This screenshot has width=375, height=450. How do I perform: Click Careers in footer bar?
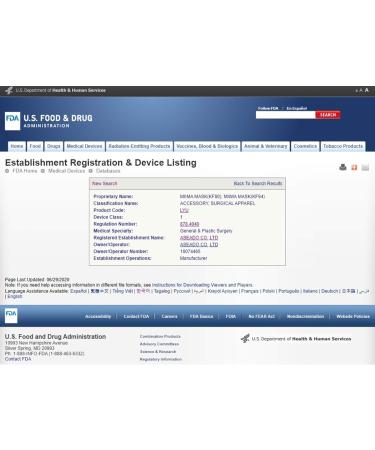click(169, 316)
